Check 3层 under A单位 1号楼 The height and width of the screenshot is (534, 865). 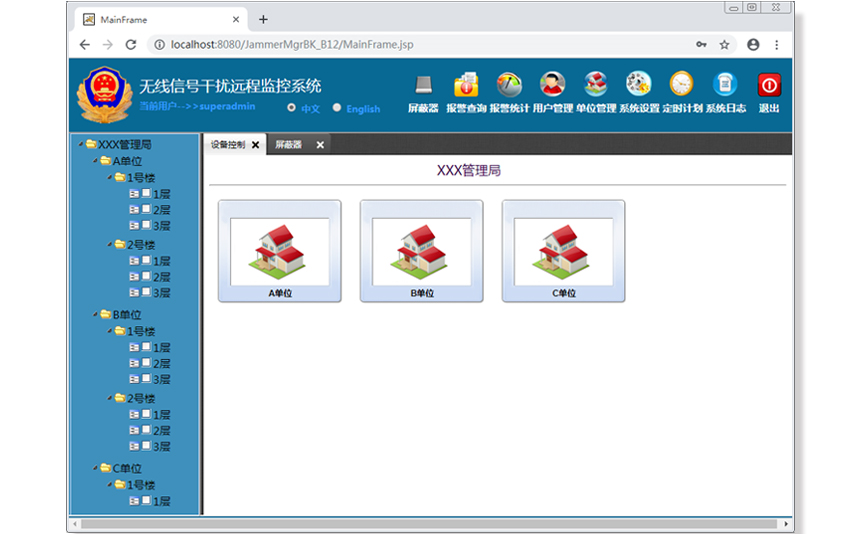[x=146, y=225]
